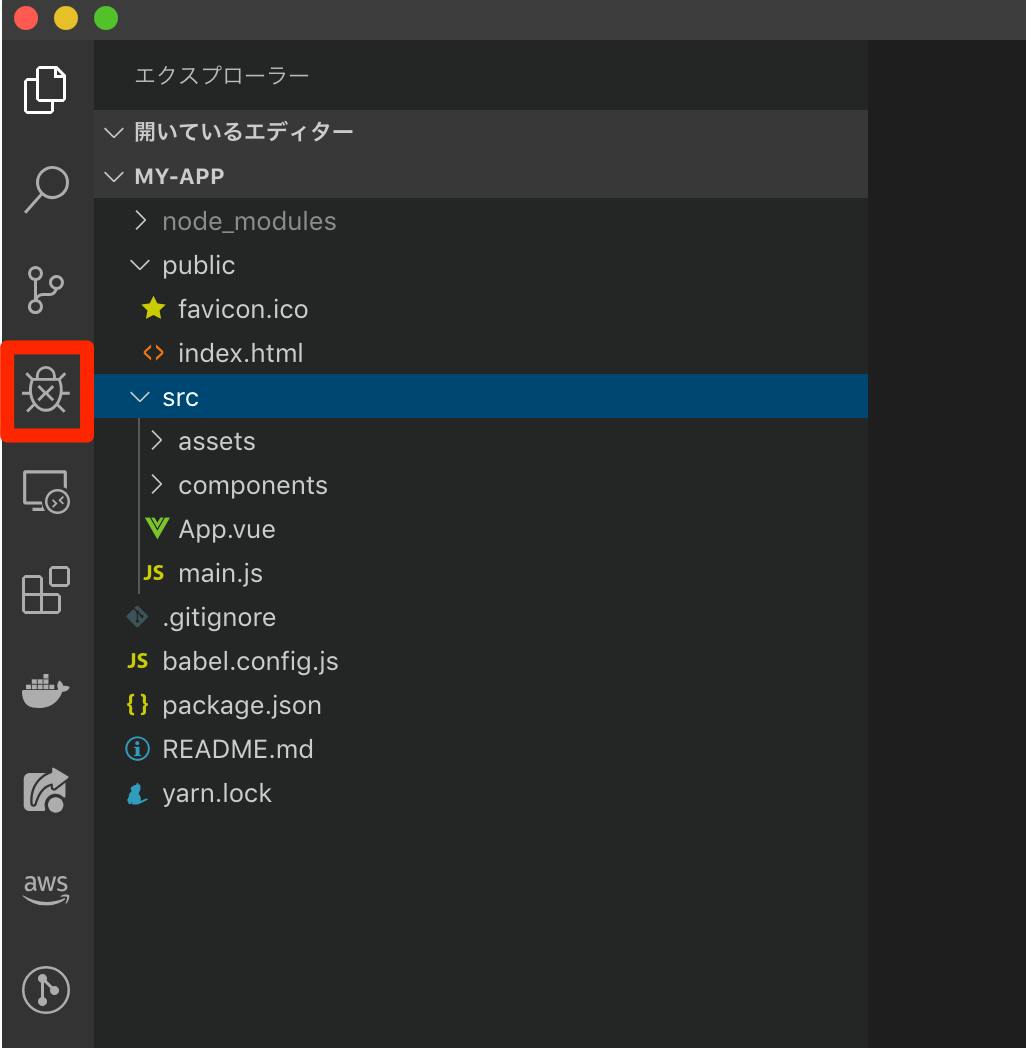This screenshot has width=1026, height=1048.
Task: Open .gitignore file
Action: coord(219,618)
